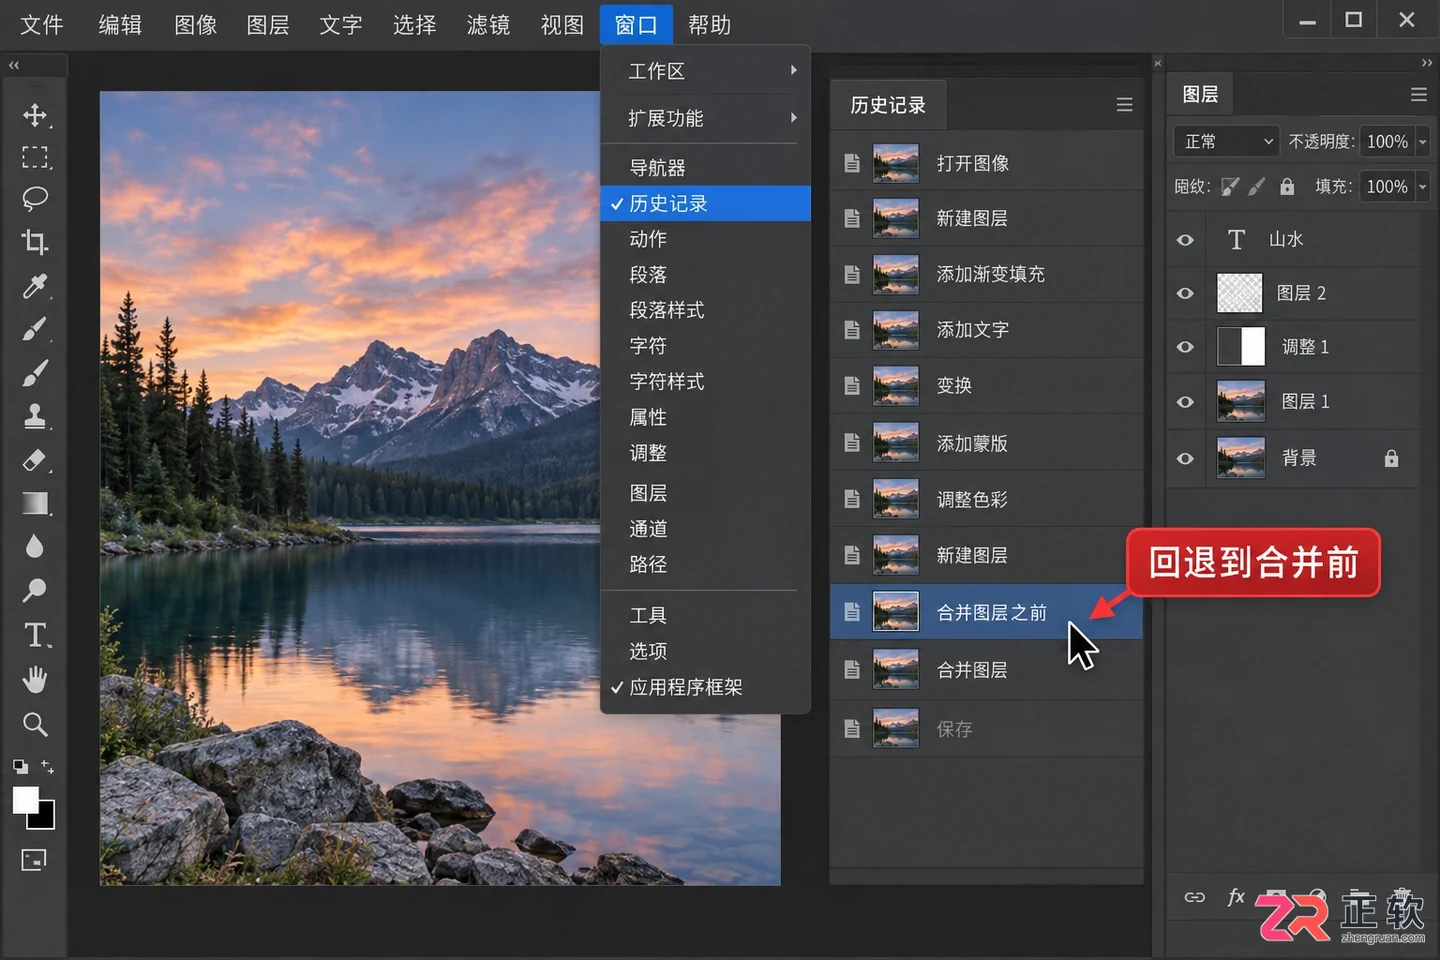
Task: Expand the 扩展功能 submenu
Action: [x=706, y=118]
